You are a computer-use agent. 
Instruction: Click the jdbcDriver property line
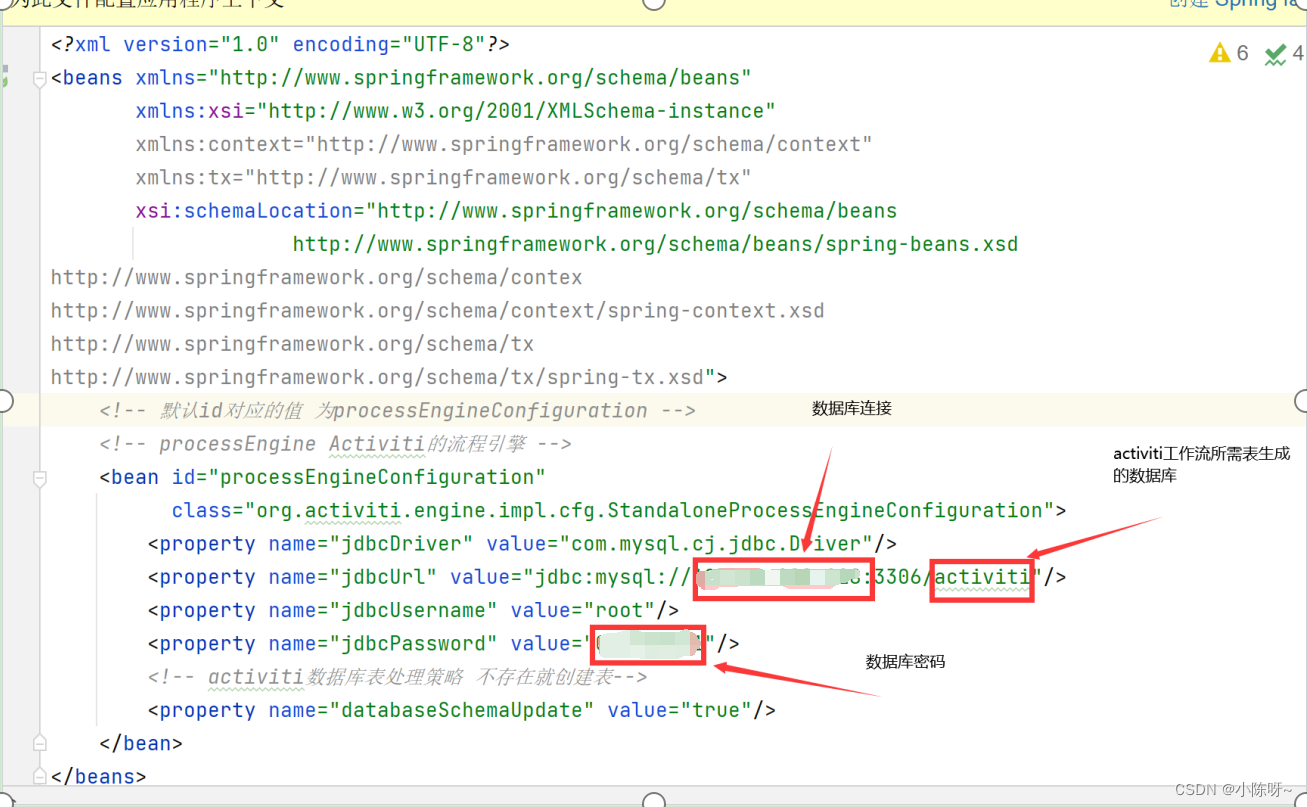522,544
